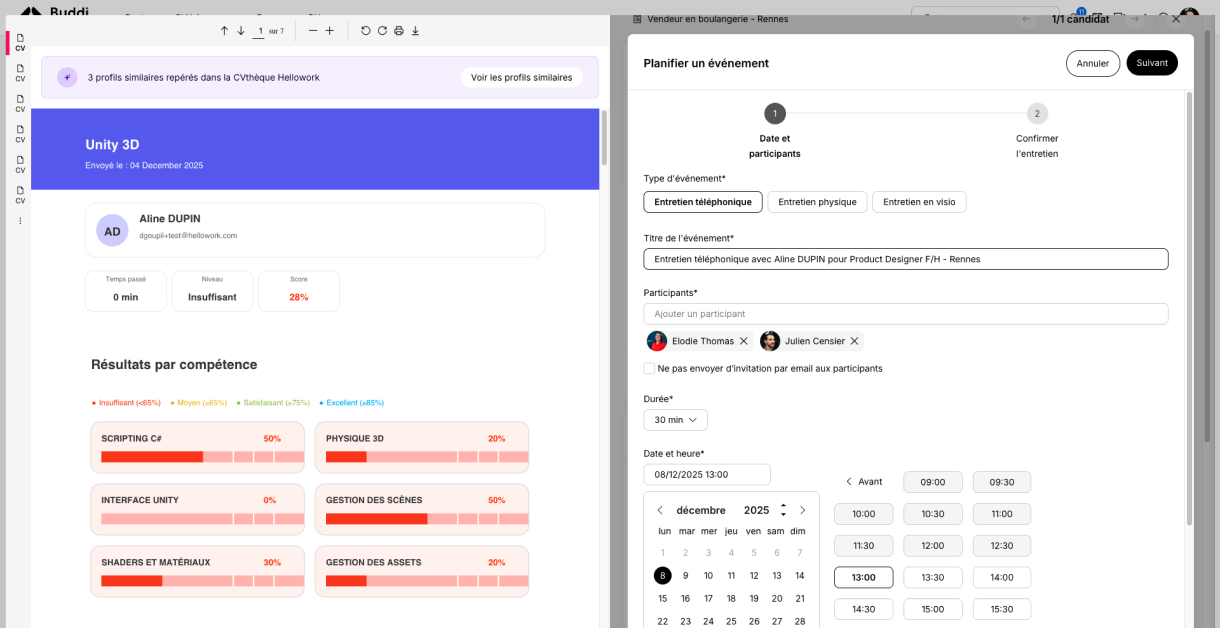The height and width of the screenshot is (628, 1220).
Task: Download the candidate document
Action: 416,31
